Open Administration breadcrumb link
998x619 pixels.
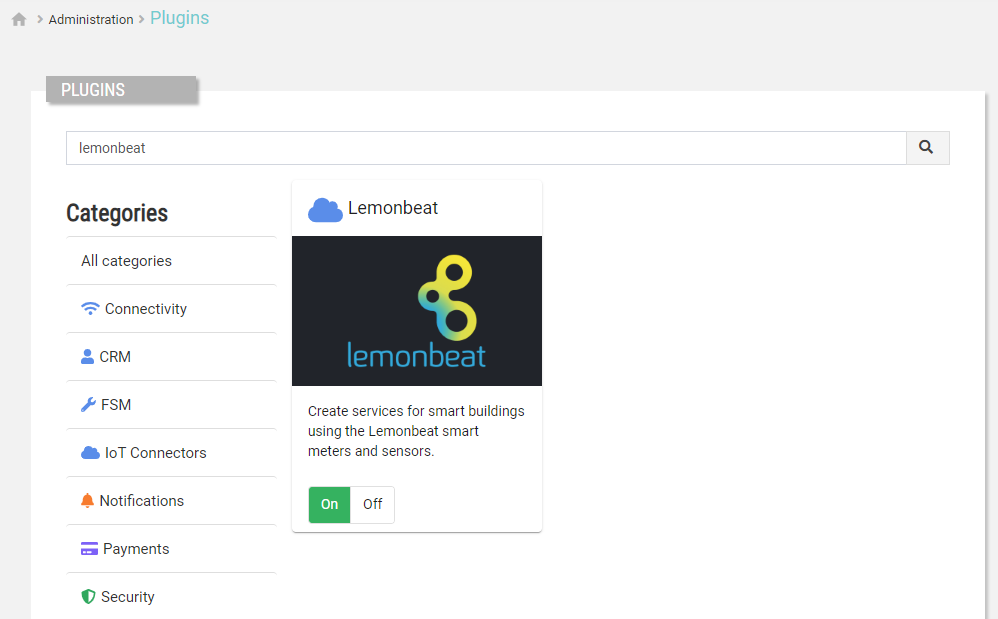(91, 20)
